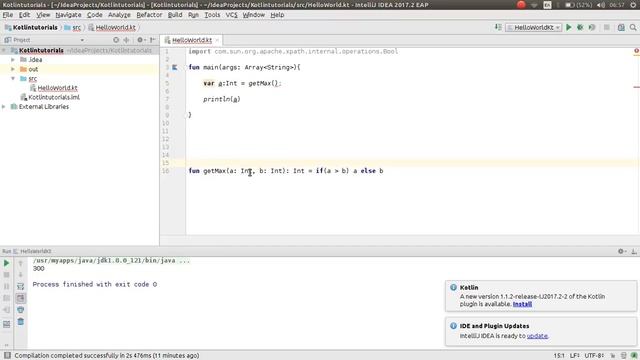Select Kotlintutorials.iml in project tree
The height and width of the screenshot is (360, 640).
pyautogui.click(x=50, y=97)
